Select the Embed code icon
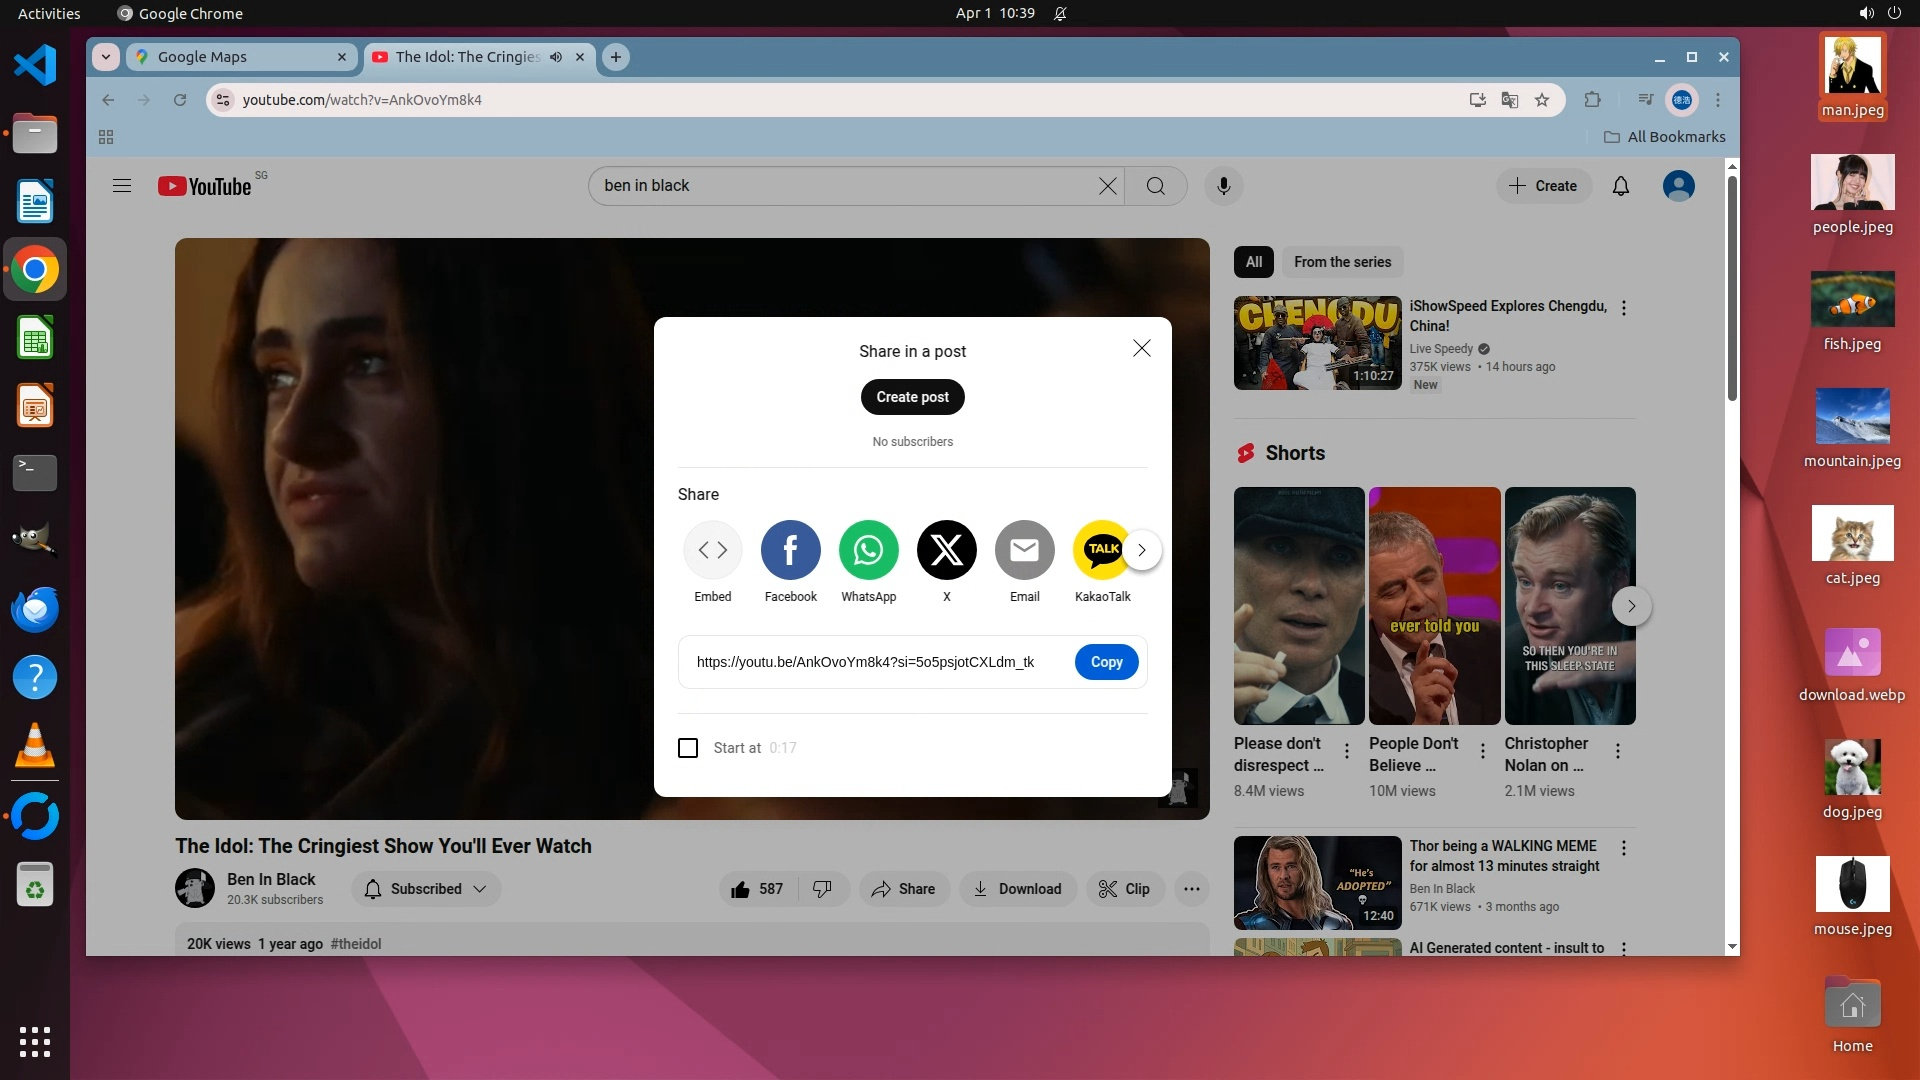 [713, 550]
